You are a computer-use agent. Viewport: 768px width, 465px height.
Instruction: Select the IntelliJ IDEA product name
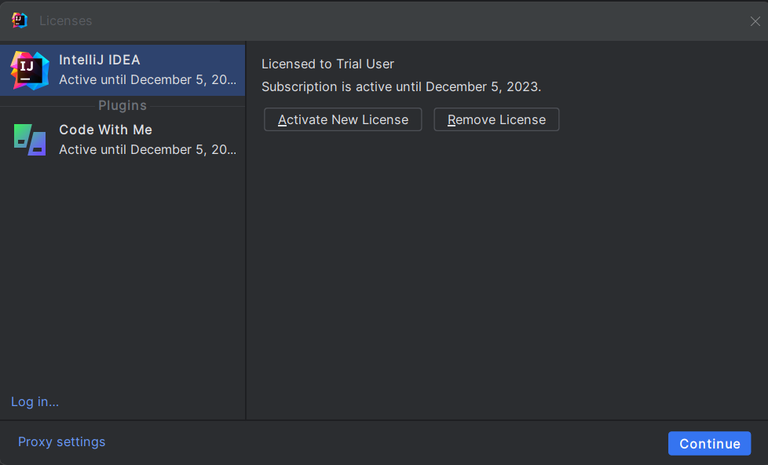99,60
